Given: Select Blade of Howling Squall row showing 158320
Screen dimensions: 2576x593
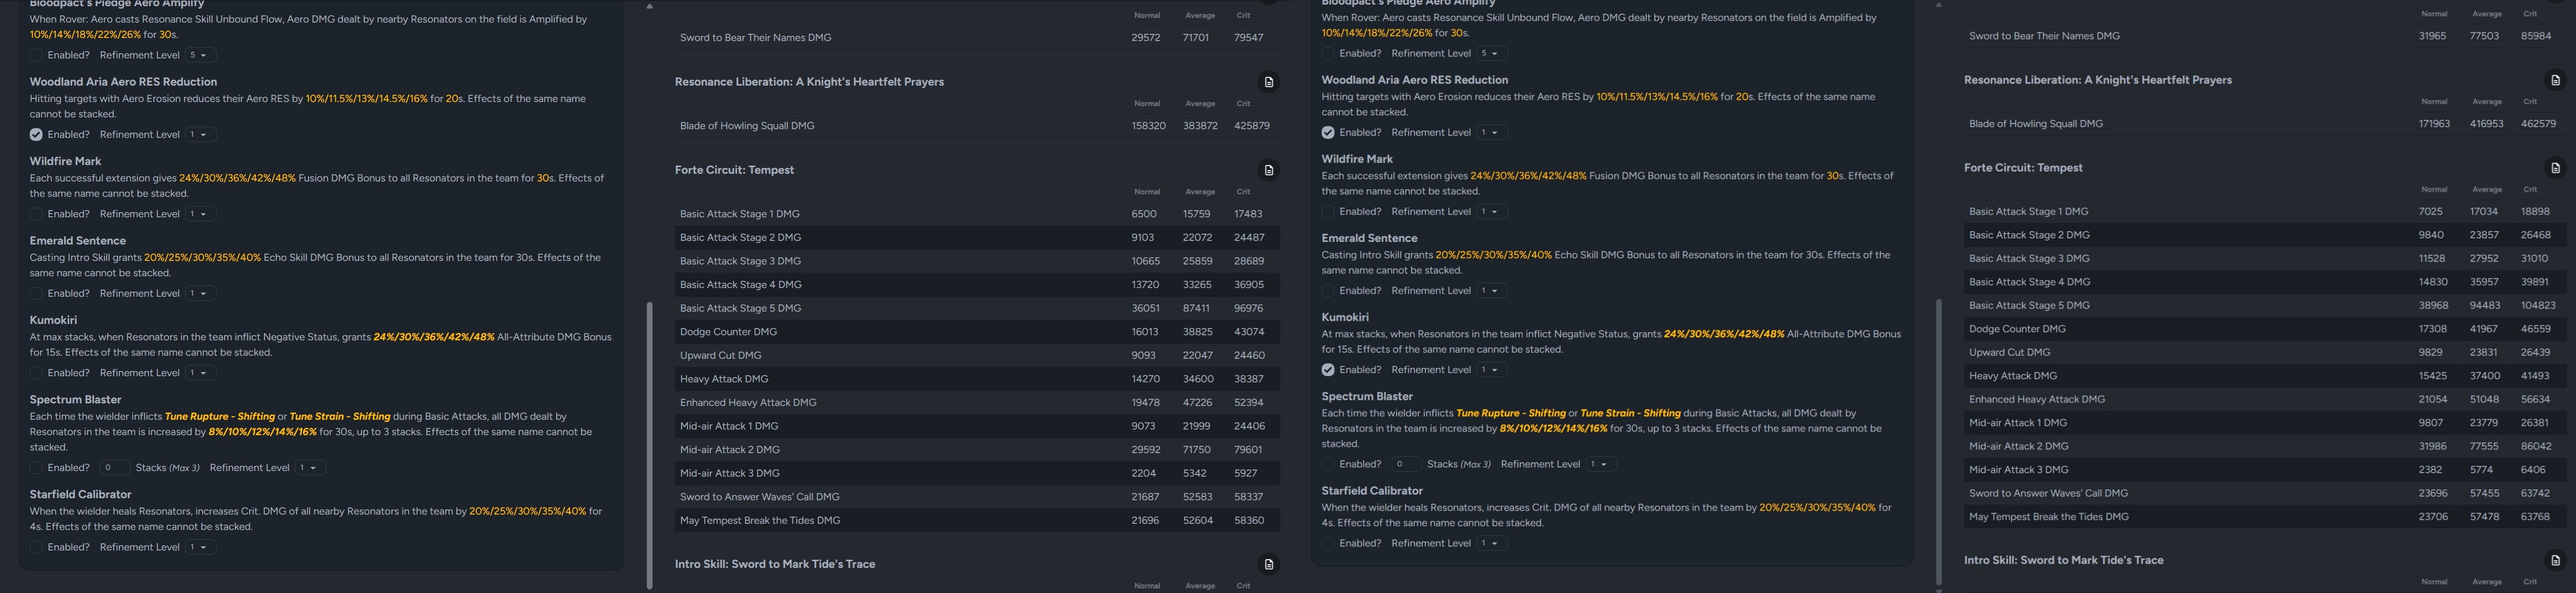Looking at the screenshot, I should click(x=975, y=126).
